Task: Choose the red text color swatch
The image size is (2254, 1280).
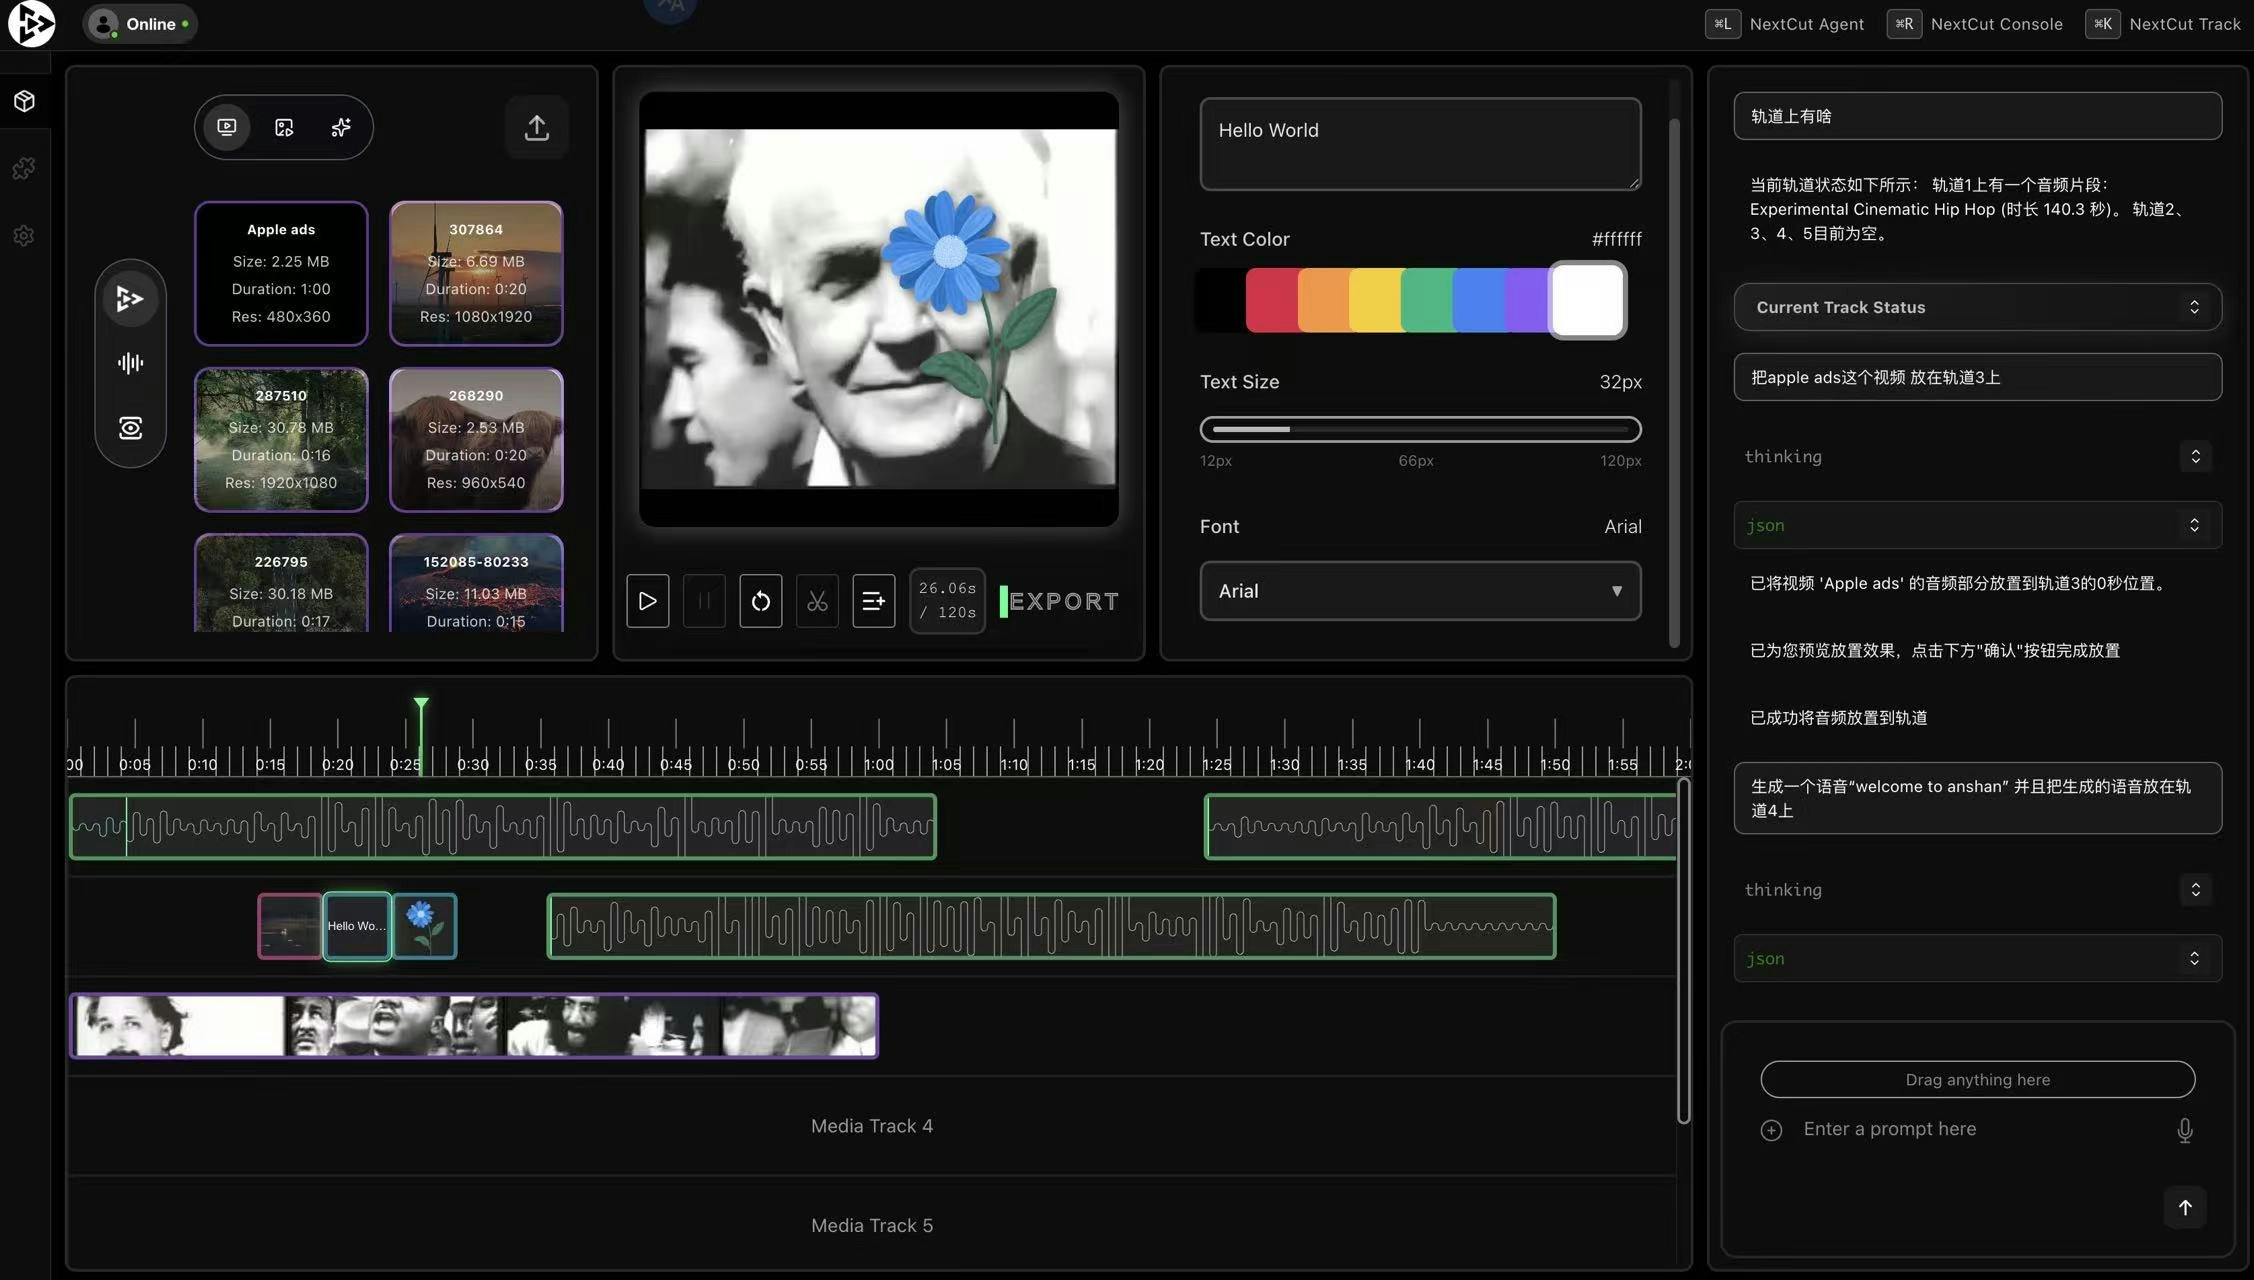Action: click(x=1271, y=300)
